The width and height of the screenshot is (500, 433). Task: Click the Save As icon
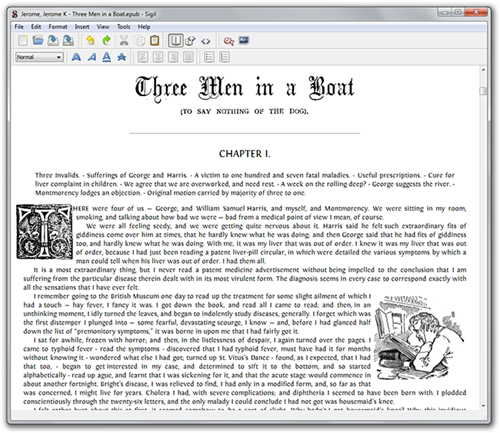point(68,41)
